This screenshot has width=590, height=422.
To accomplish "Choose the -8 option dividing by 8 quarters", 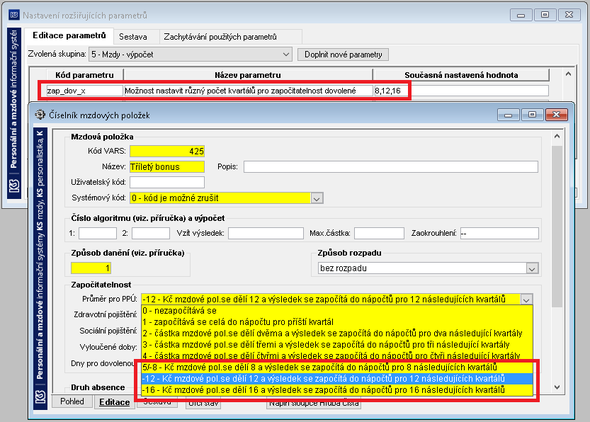I will [x=337, y=367].
